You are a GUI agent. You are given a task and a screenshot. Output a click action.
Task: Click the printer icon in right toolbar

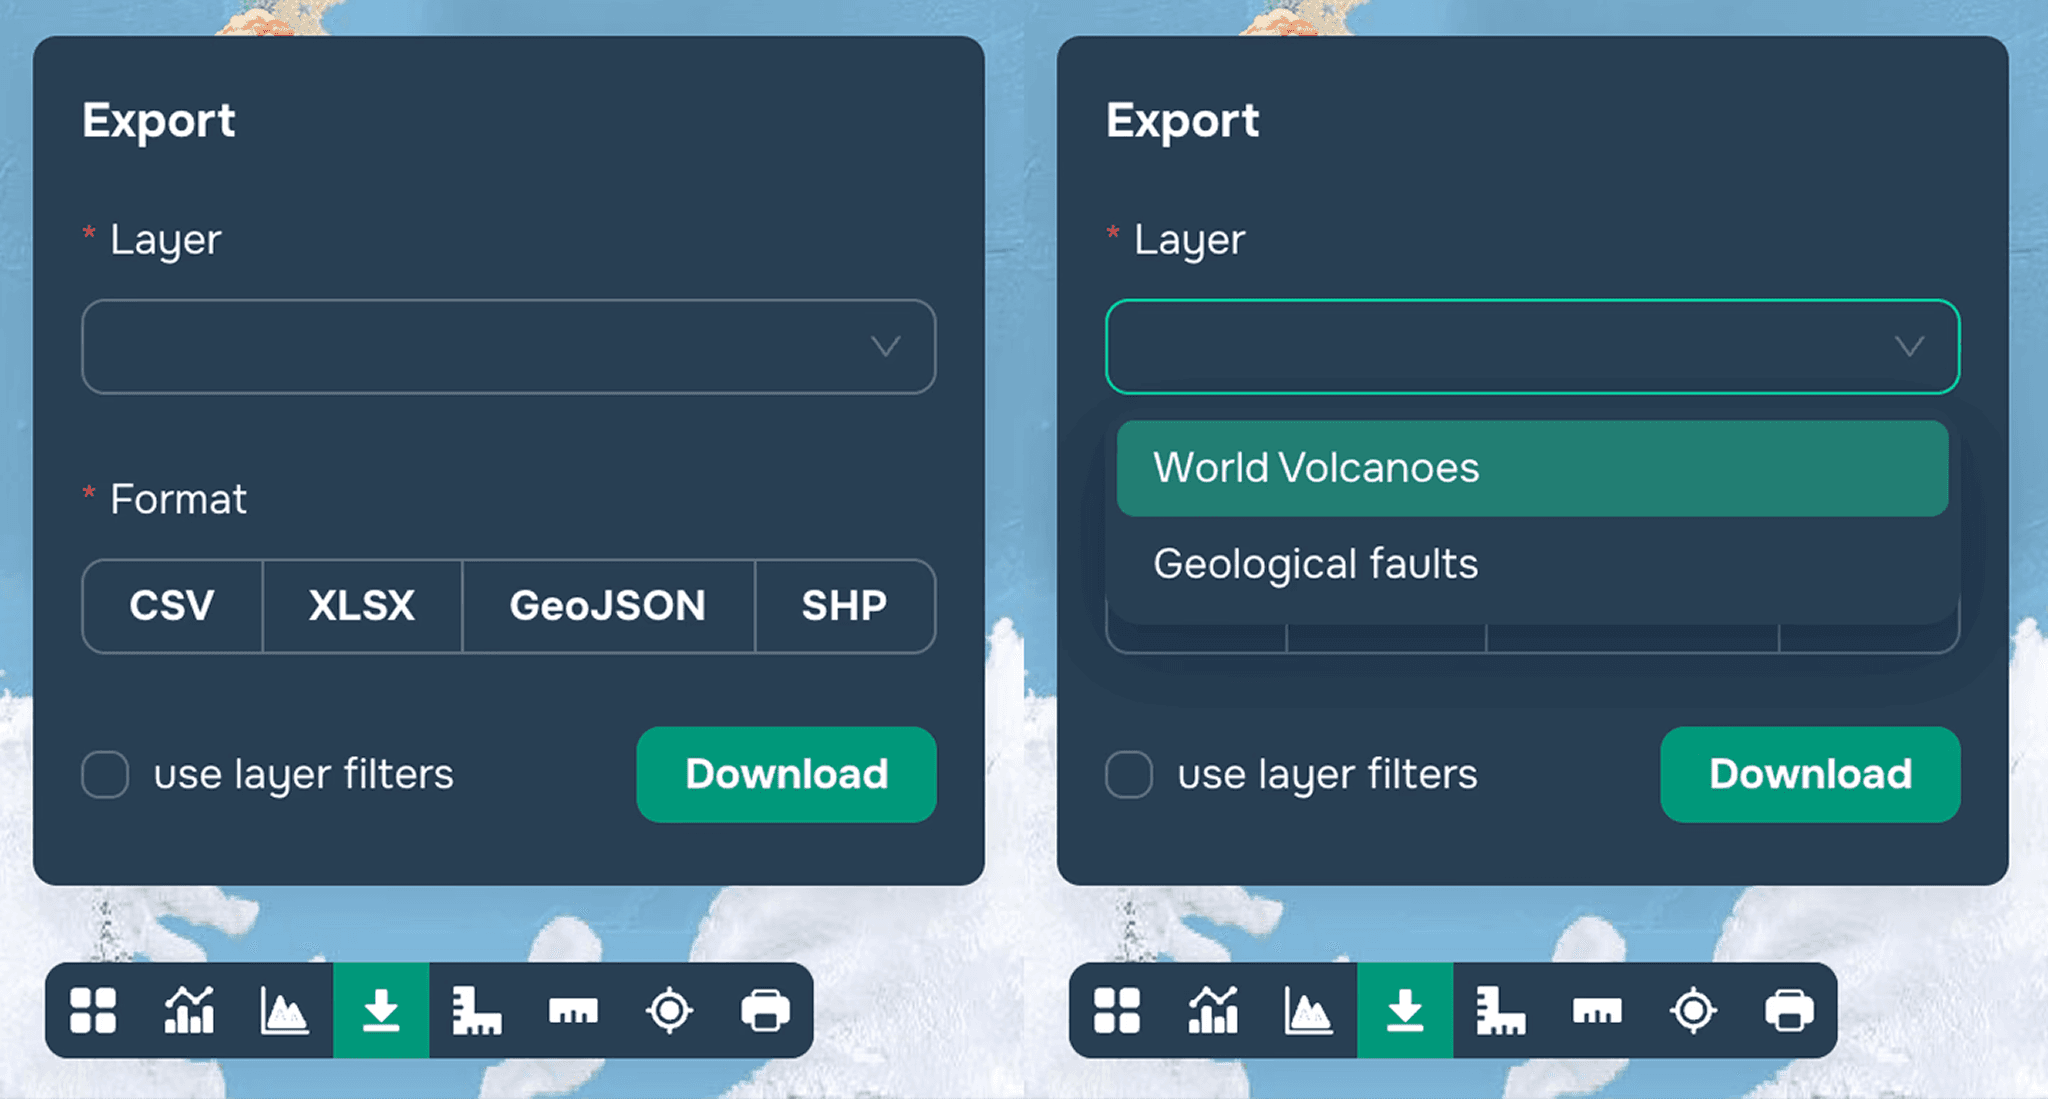(1789, 1010)
